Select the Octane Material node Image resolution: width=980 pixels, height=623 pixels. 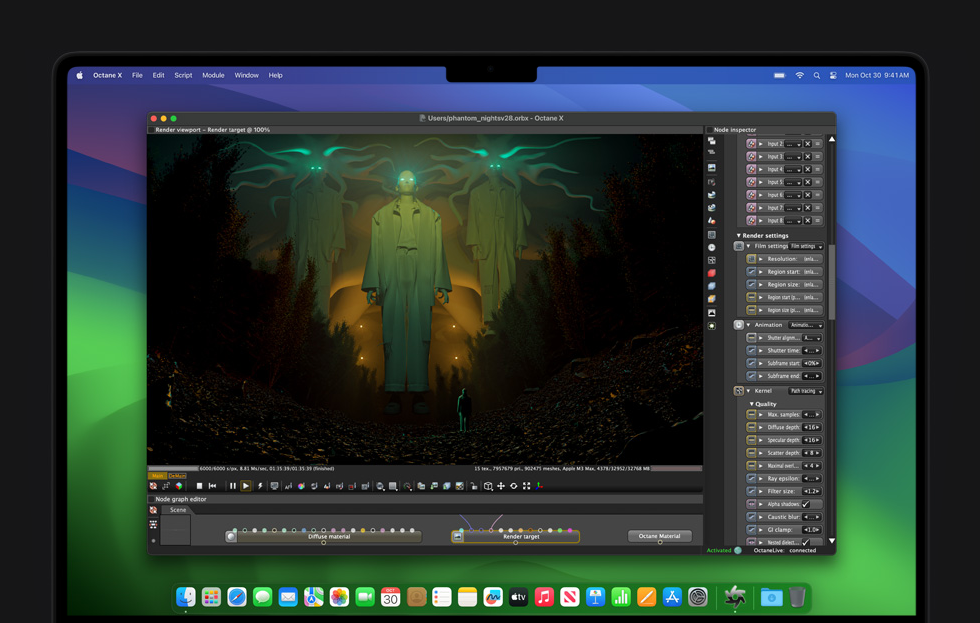coord(659,536)
